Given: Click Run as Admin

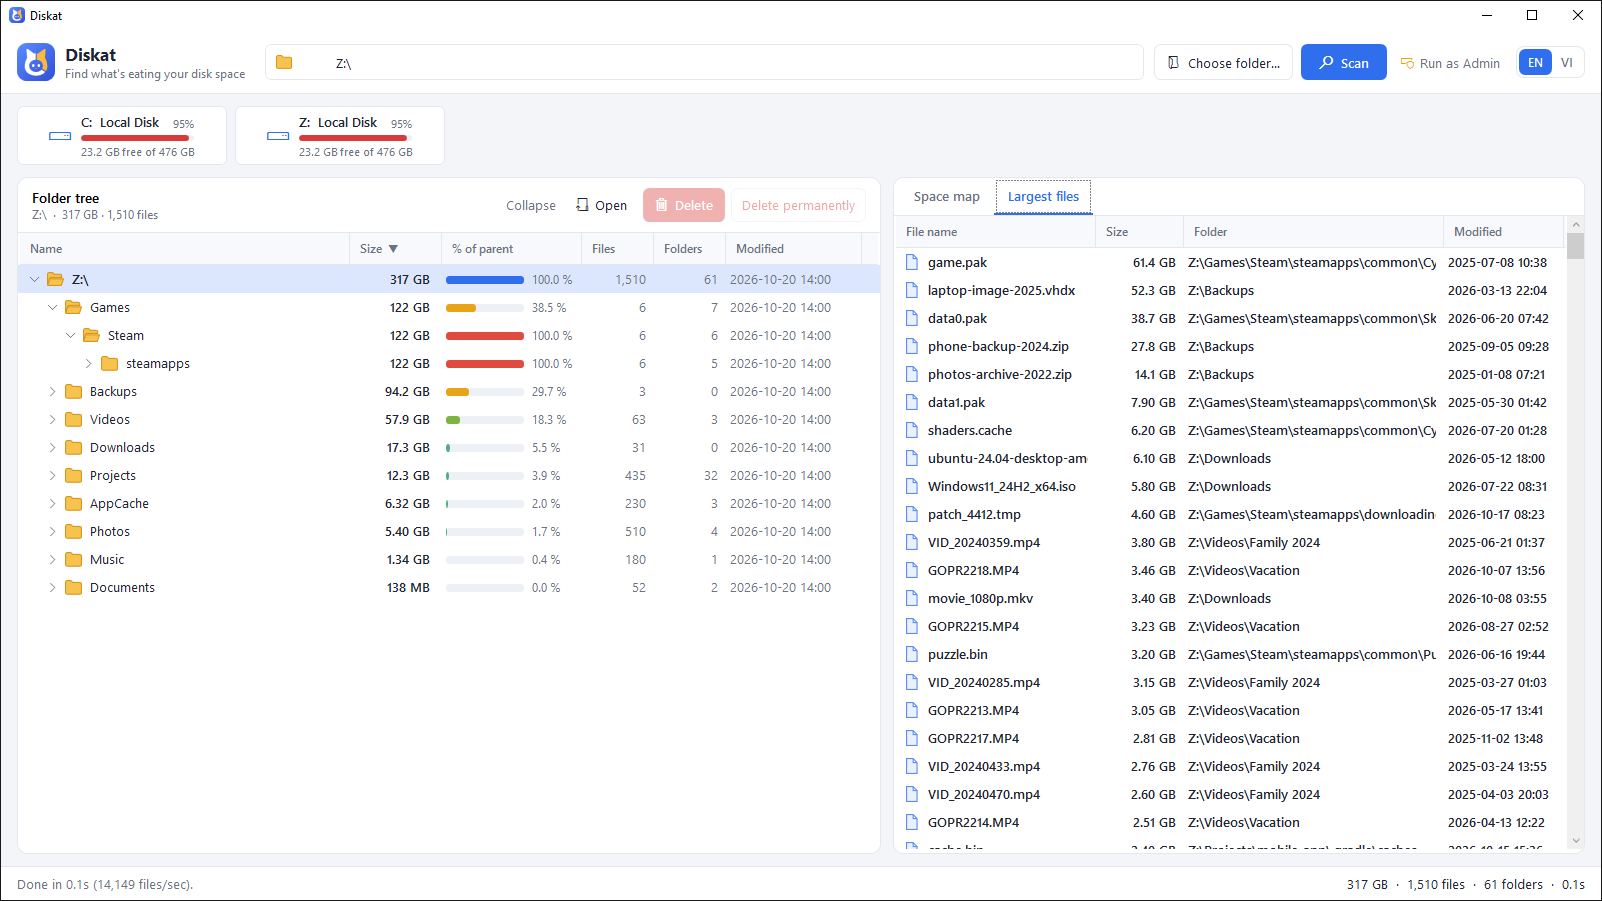Looking at the screenshot, I should tap(1450, 63).
